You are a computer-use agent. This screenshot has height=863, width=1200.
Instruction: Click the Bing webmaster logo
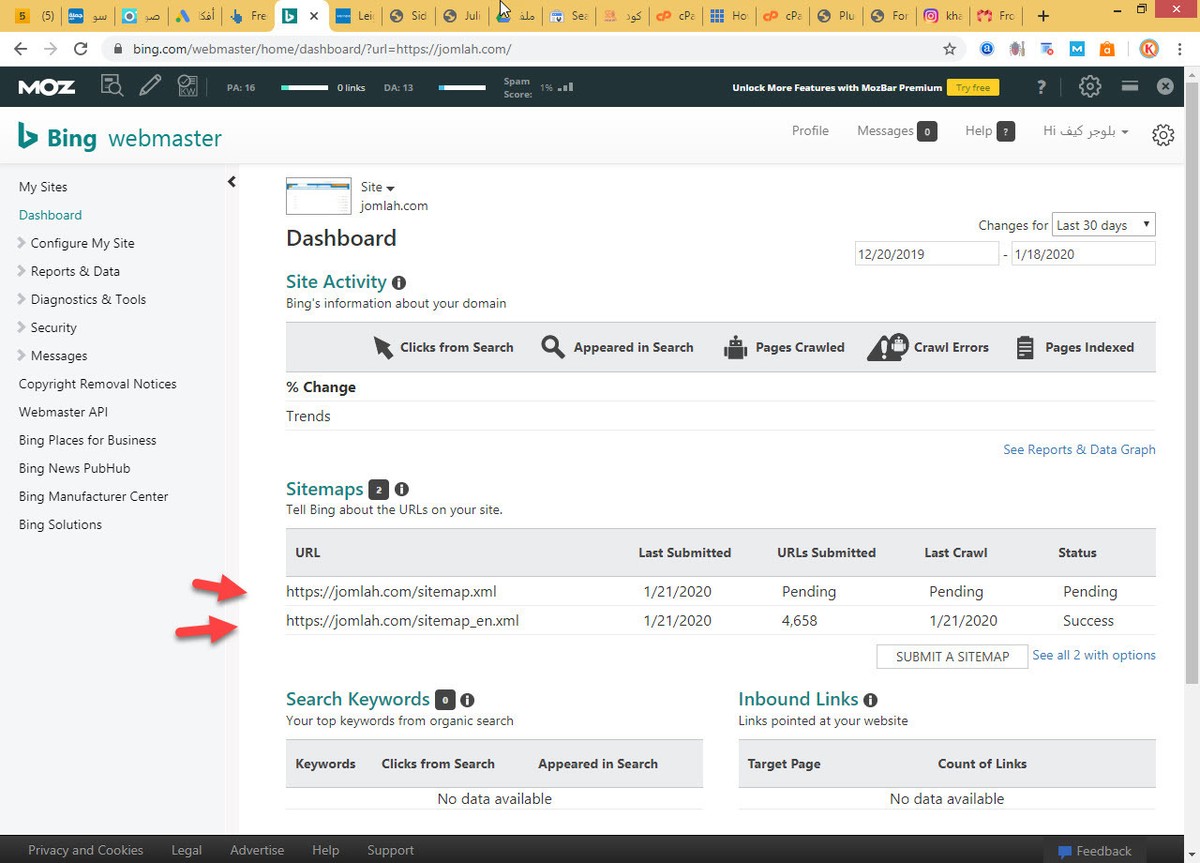pyautogui.click(x=120, y=137)
